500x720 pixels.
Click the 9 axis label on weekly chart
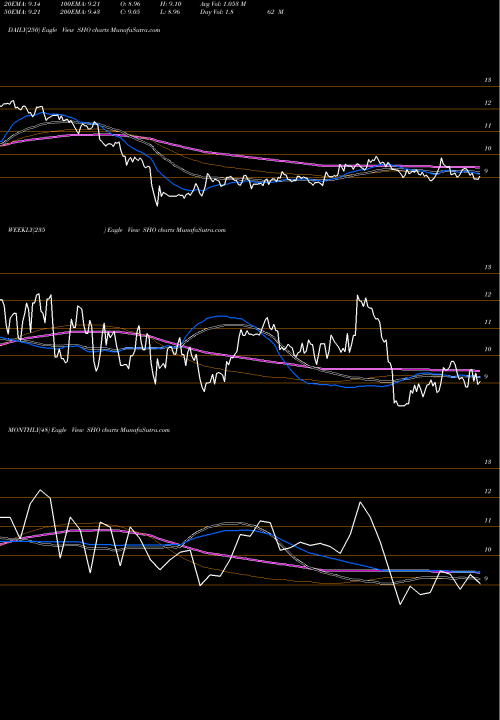486,377
